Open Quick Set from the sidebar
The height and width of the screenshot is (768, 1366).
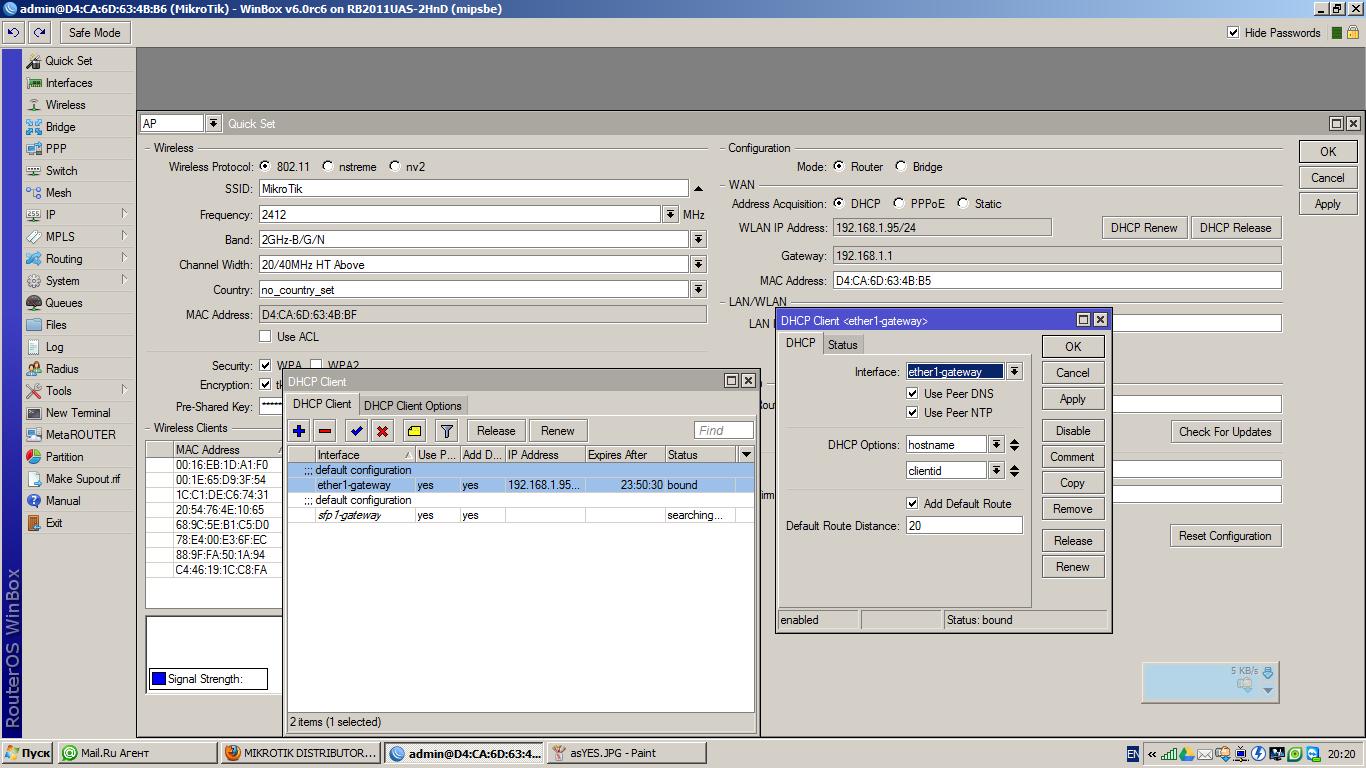(68, 61)
